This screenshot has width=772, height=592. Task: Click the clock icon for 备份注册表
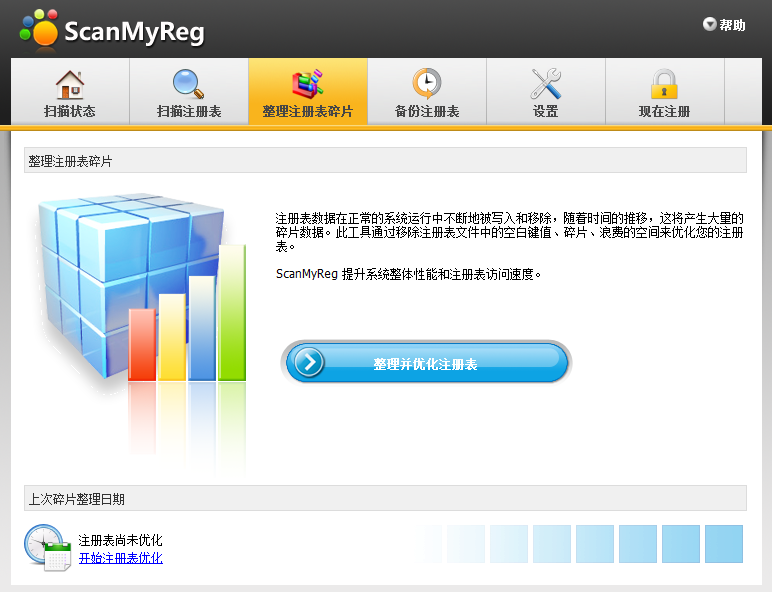[427, 84]
